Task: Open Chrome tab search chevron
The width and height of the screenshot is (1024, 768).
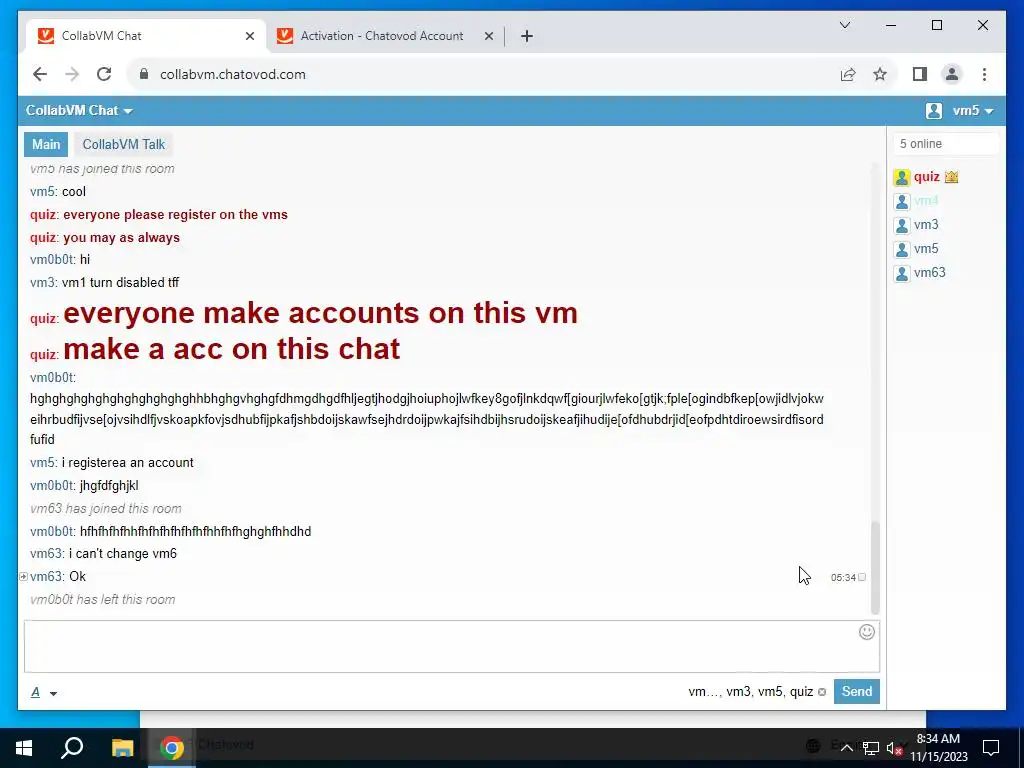Action: [x=844, y=25]
